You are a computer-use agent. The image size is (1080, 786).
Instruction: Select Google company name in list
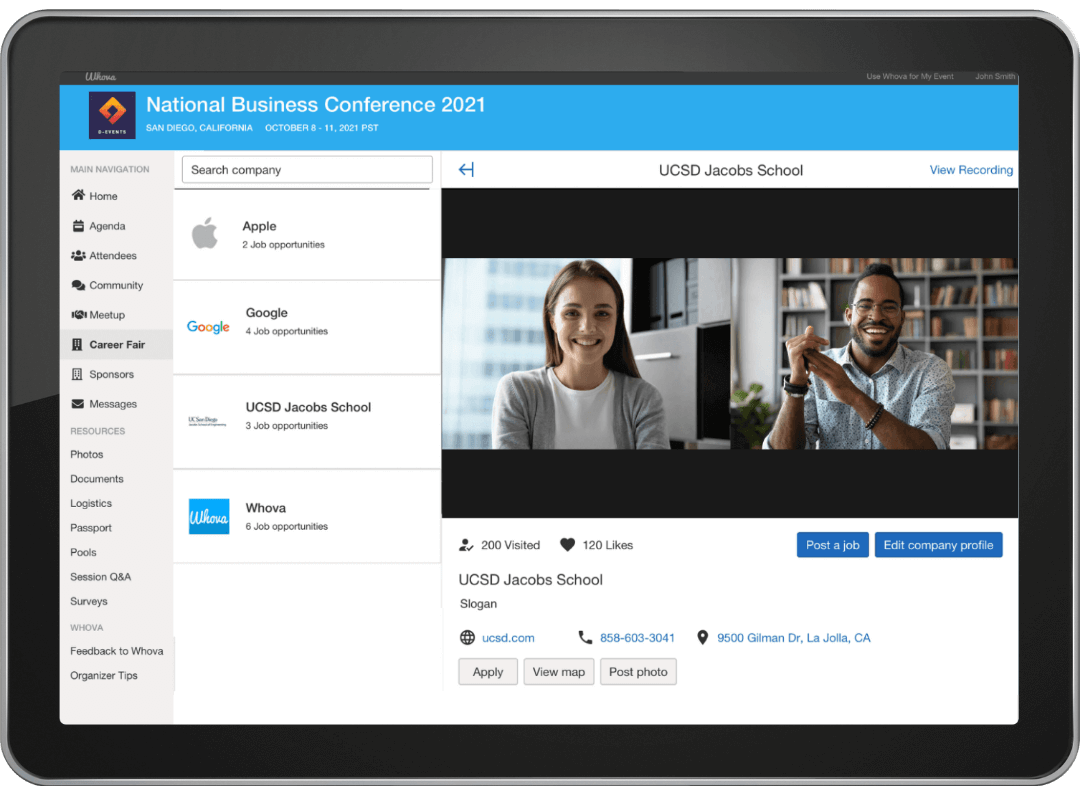(x=267, y=312)
